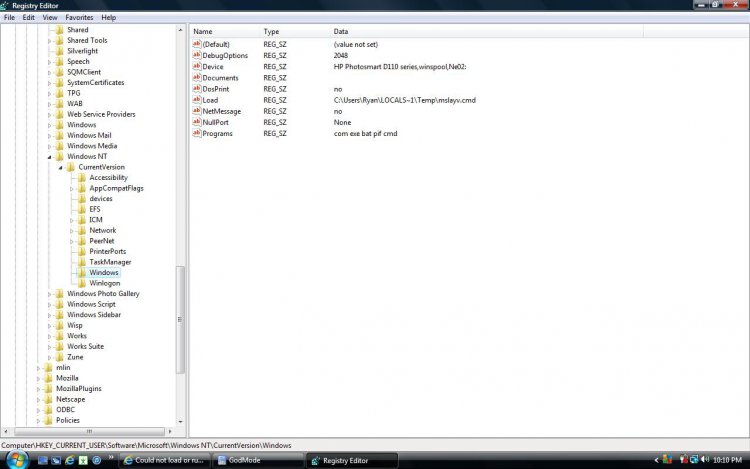
Task: Click the volume icon in system tray
Action: pos(705,459)
